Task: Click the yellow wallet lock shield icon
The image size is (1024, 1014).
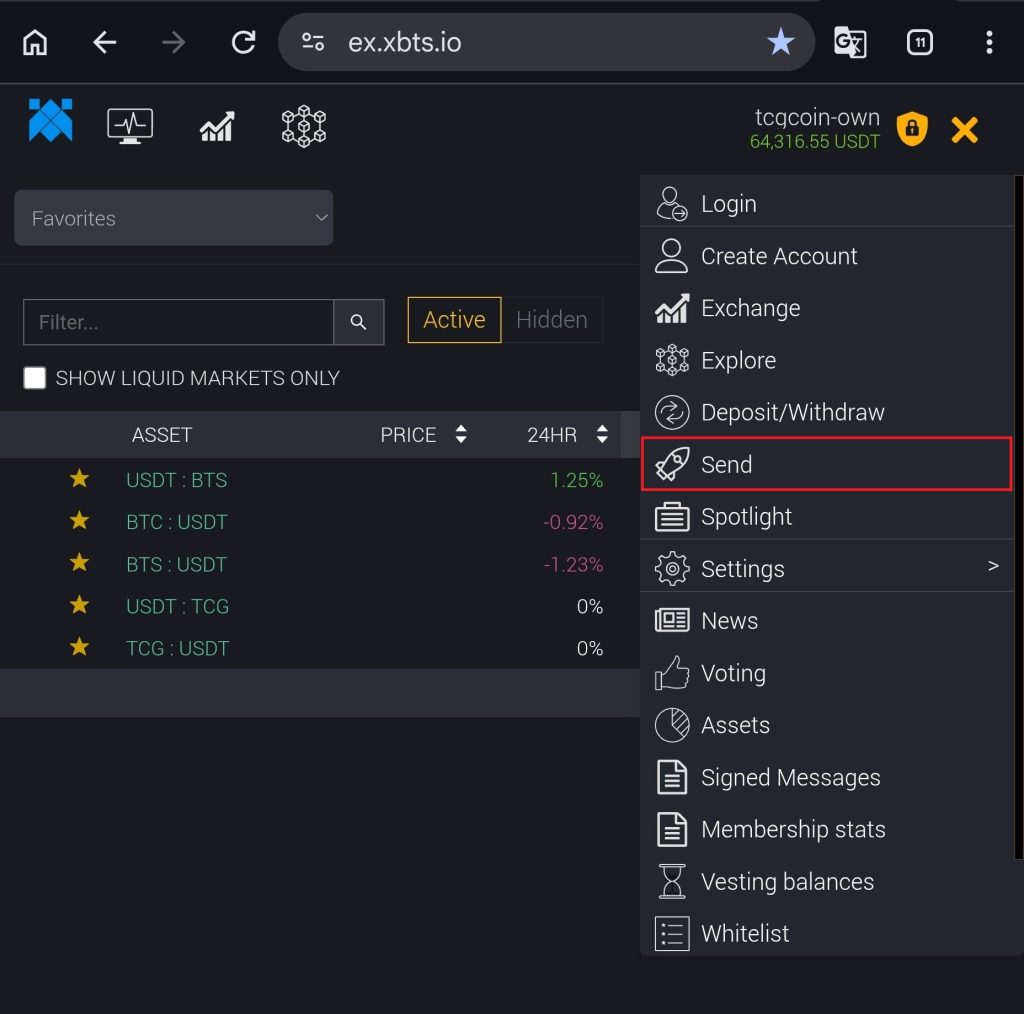Action: pos(911,129)
